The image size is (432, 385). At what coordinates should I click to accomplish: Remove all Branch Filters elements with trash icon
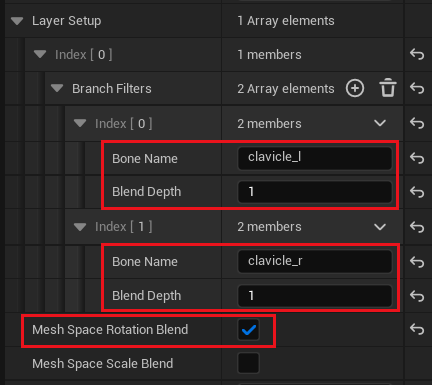coord(388,88)
